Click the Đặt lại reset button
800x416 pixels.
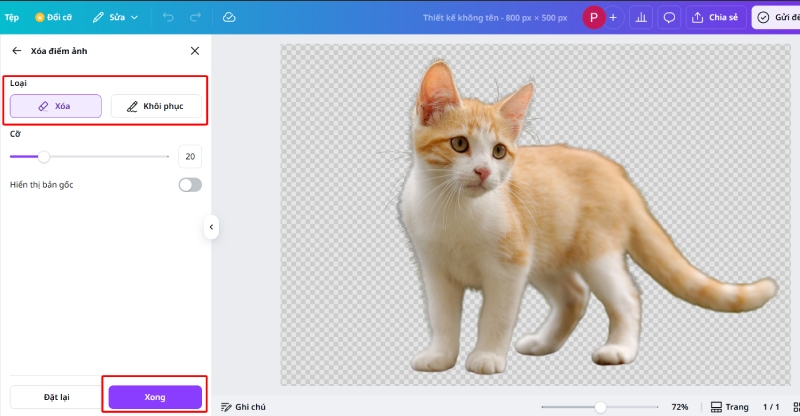coord(55,397)
